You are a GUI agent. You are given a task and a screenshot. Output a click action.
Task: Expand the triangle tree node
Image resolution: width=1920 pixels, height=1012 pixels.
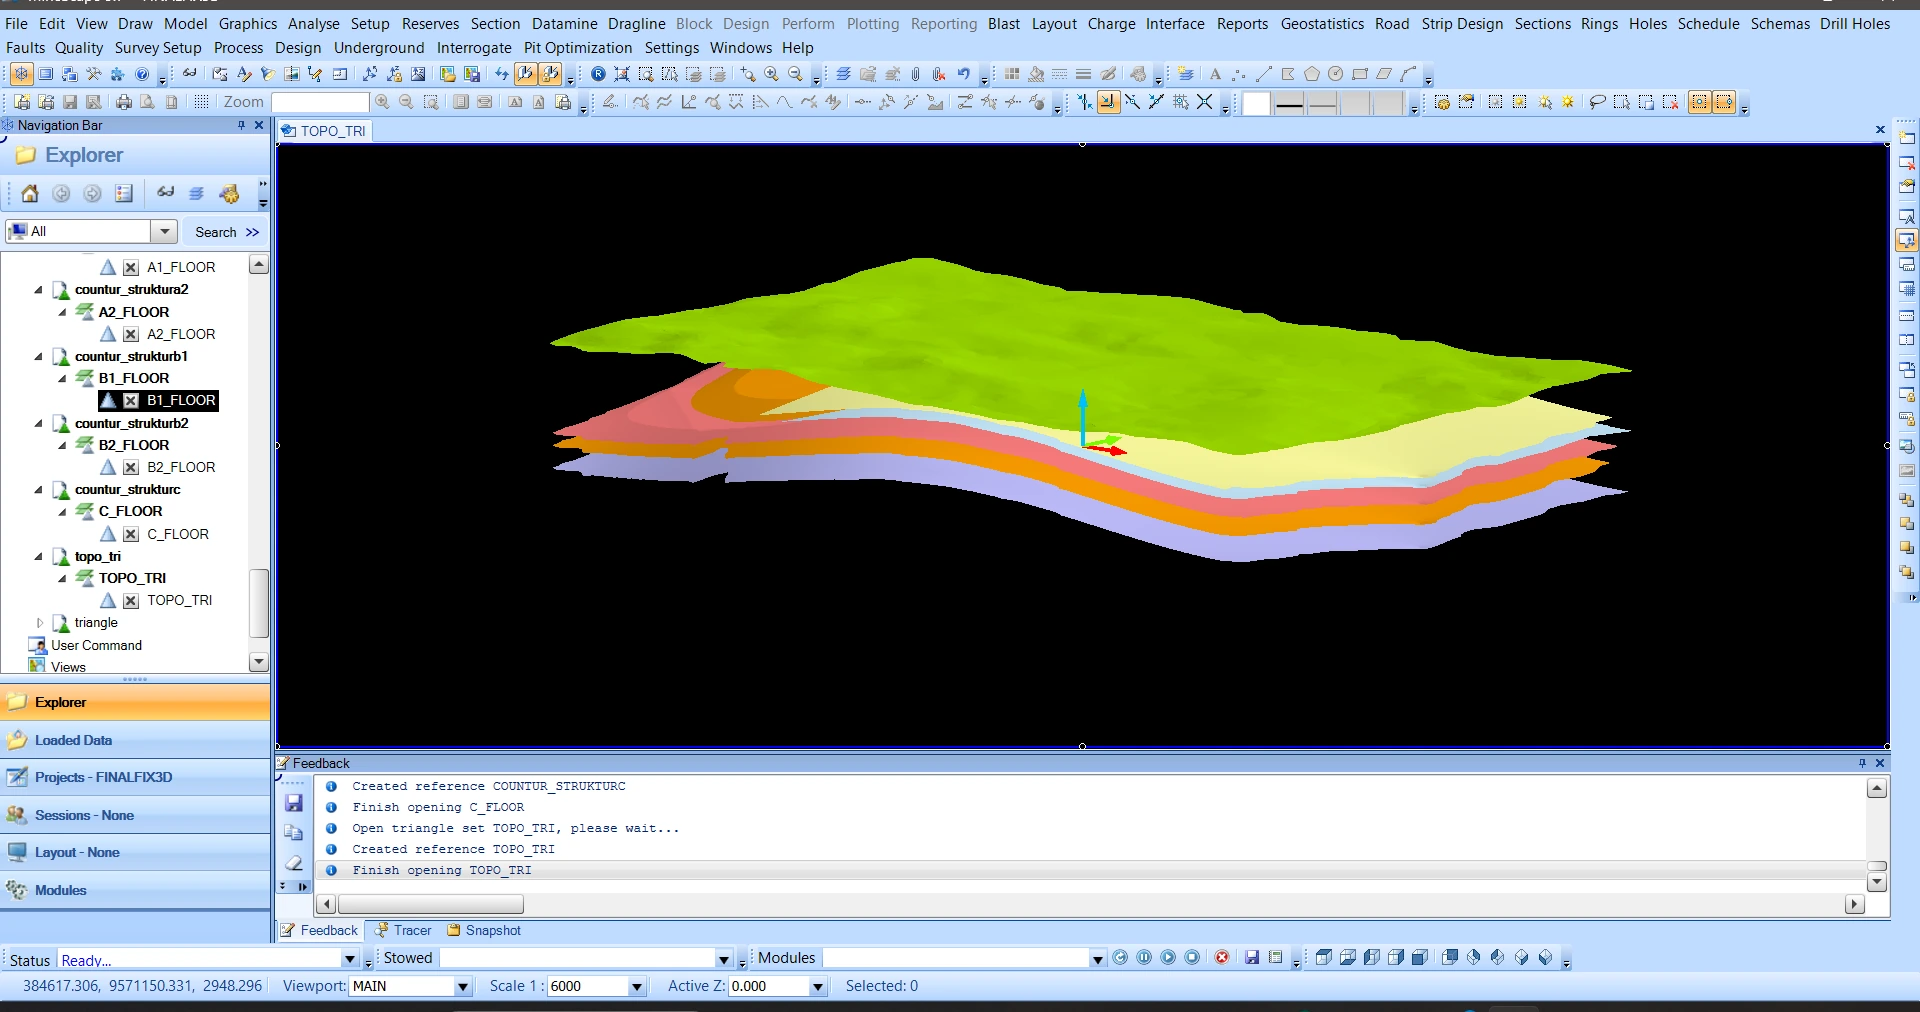40,623
